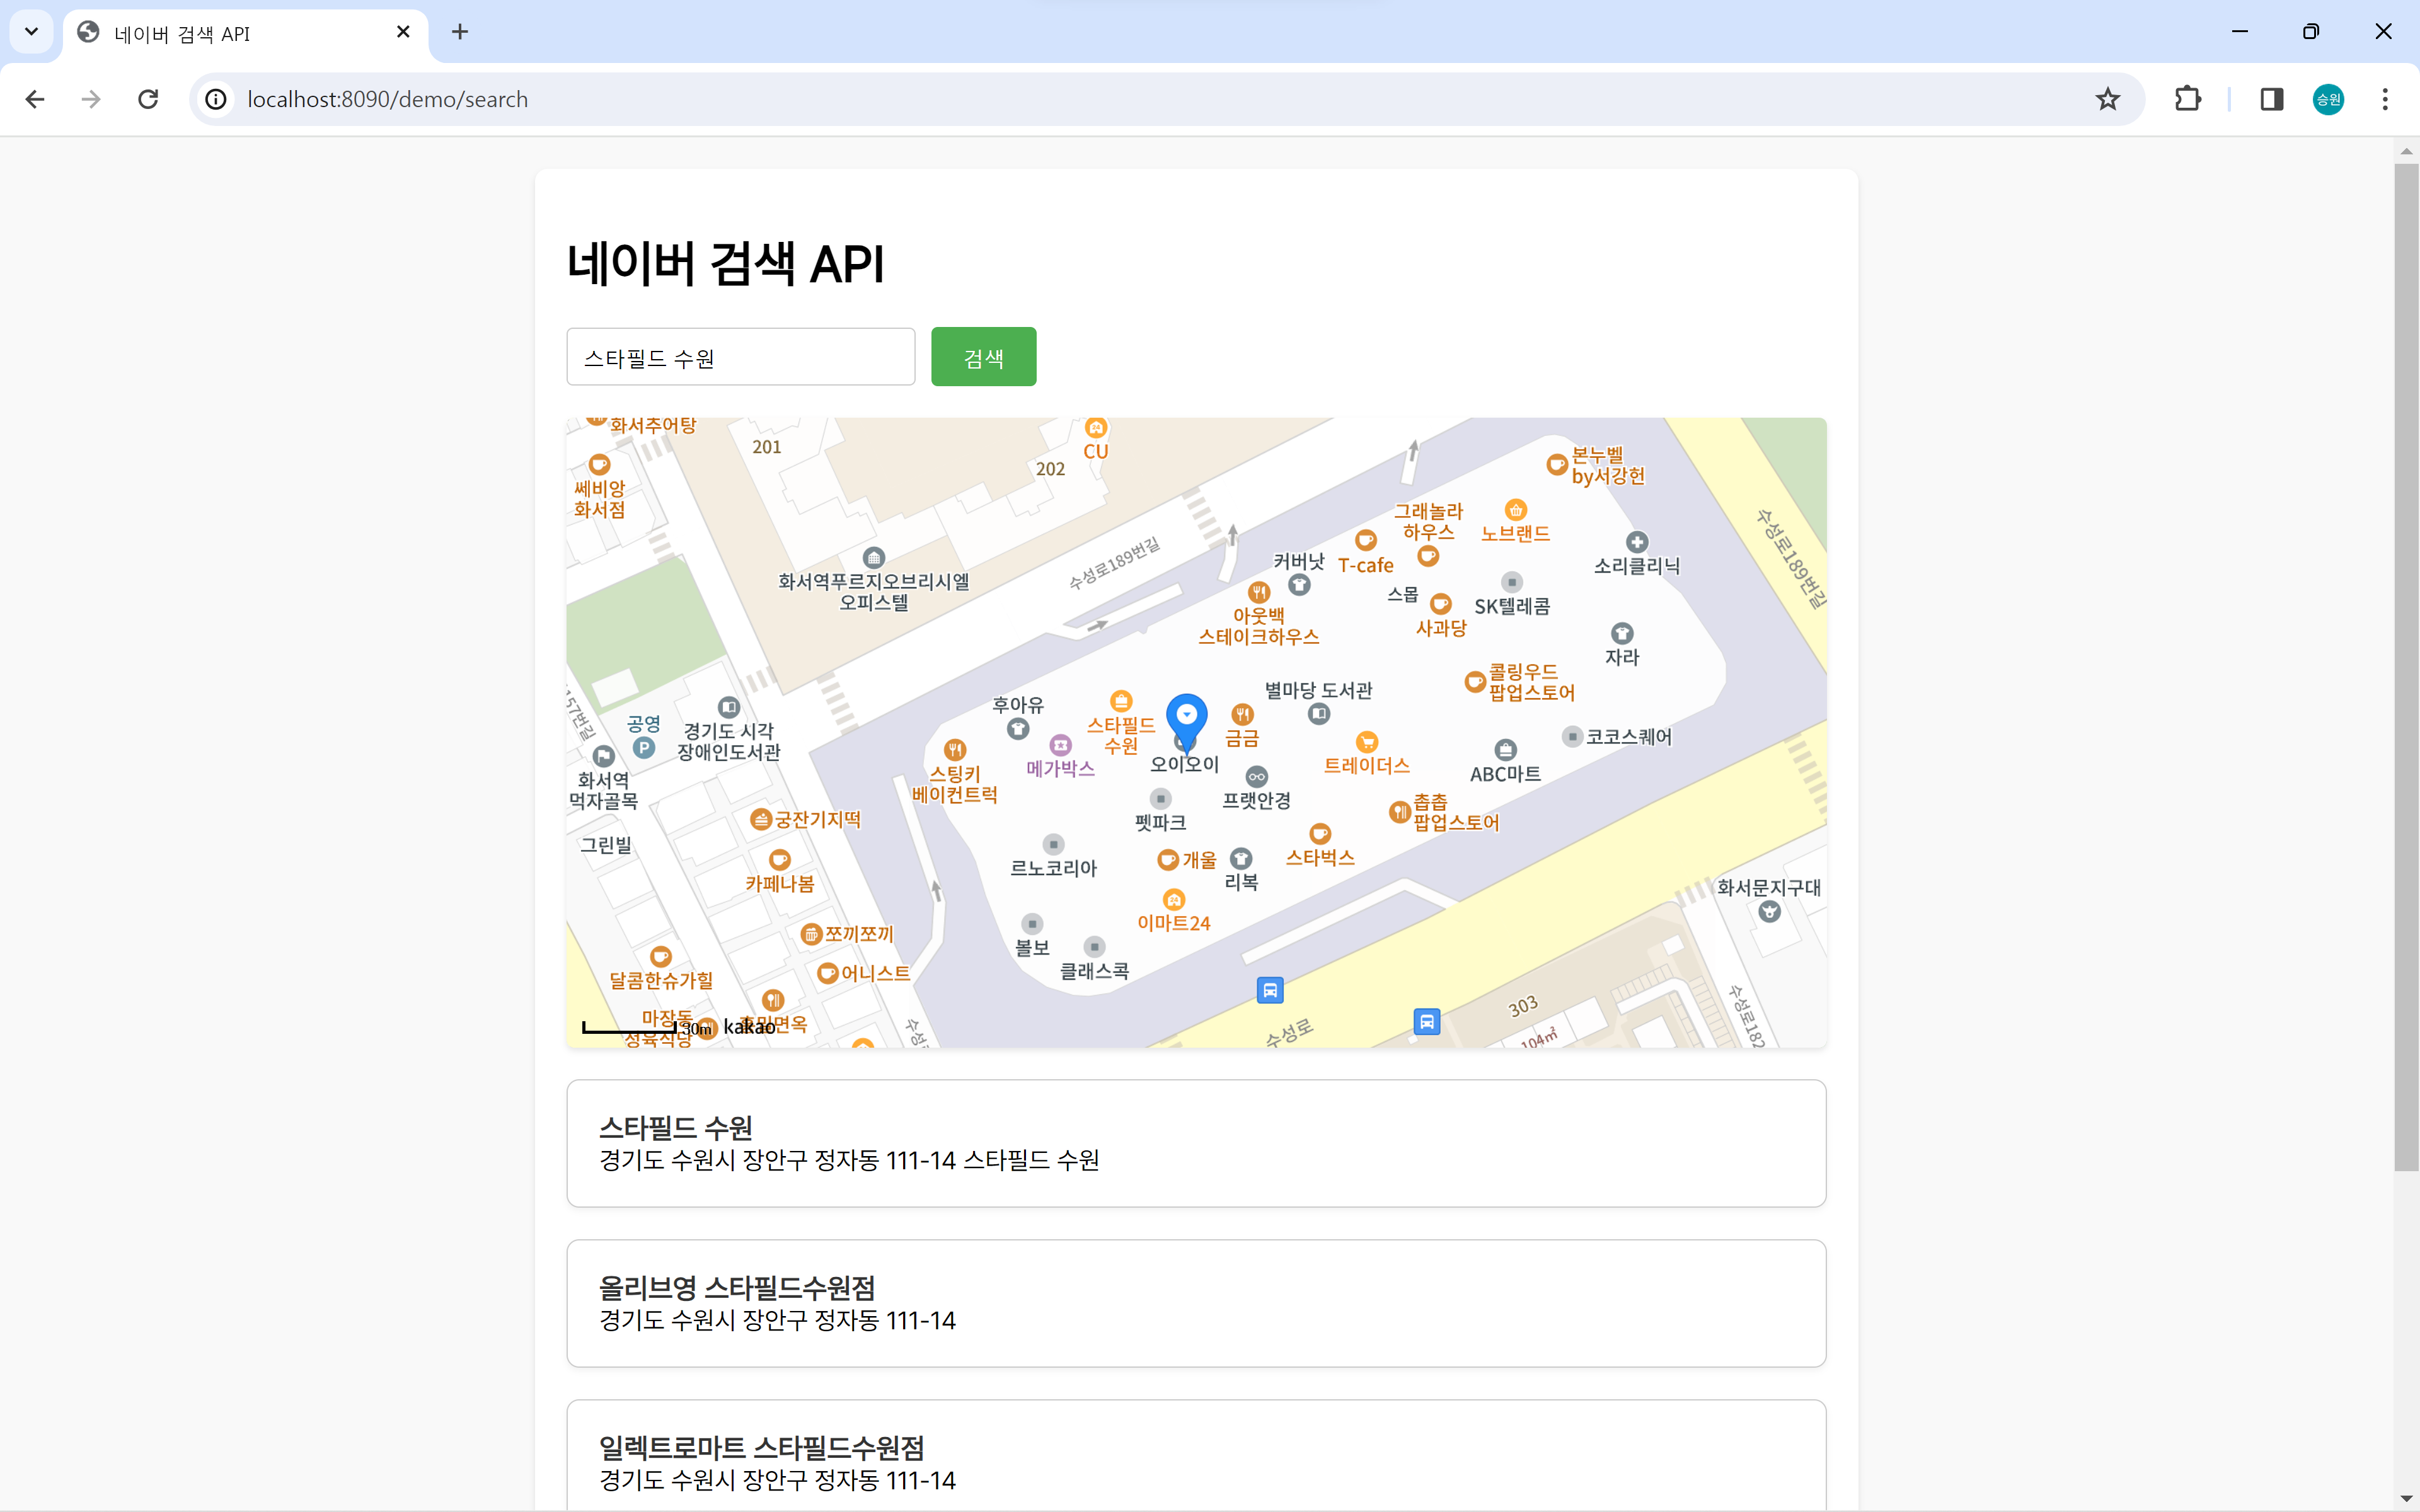Open the user profile avatar icon

tap(2328, 99)
